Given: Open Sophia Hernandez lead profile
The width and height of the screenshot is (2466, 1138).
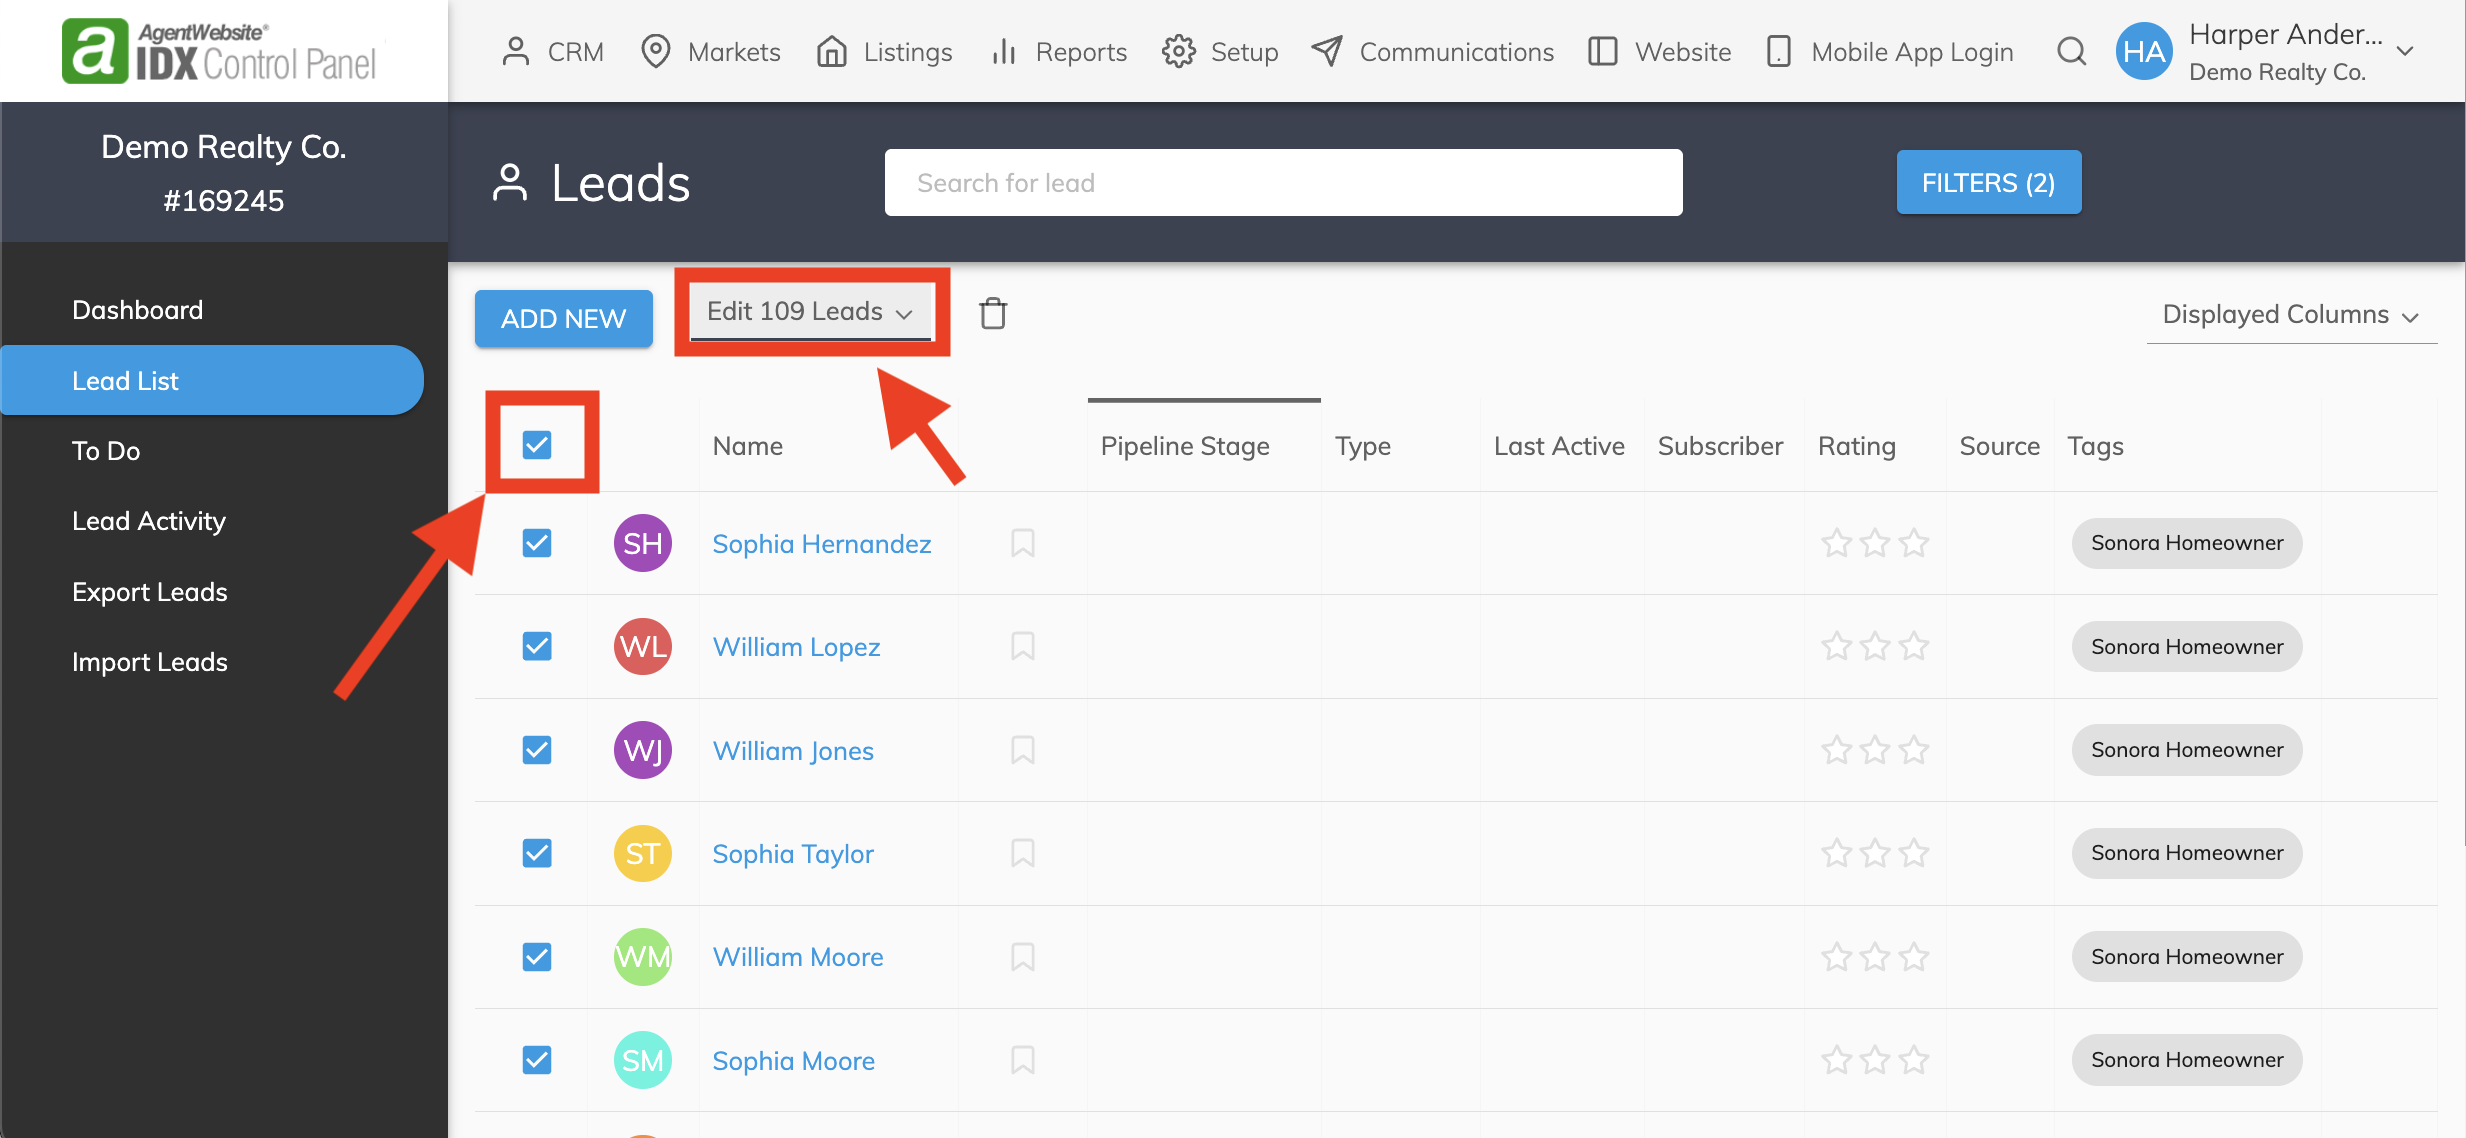Looking at the screenshot, I should coord(821,544).
